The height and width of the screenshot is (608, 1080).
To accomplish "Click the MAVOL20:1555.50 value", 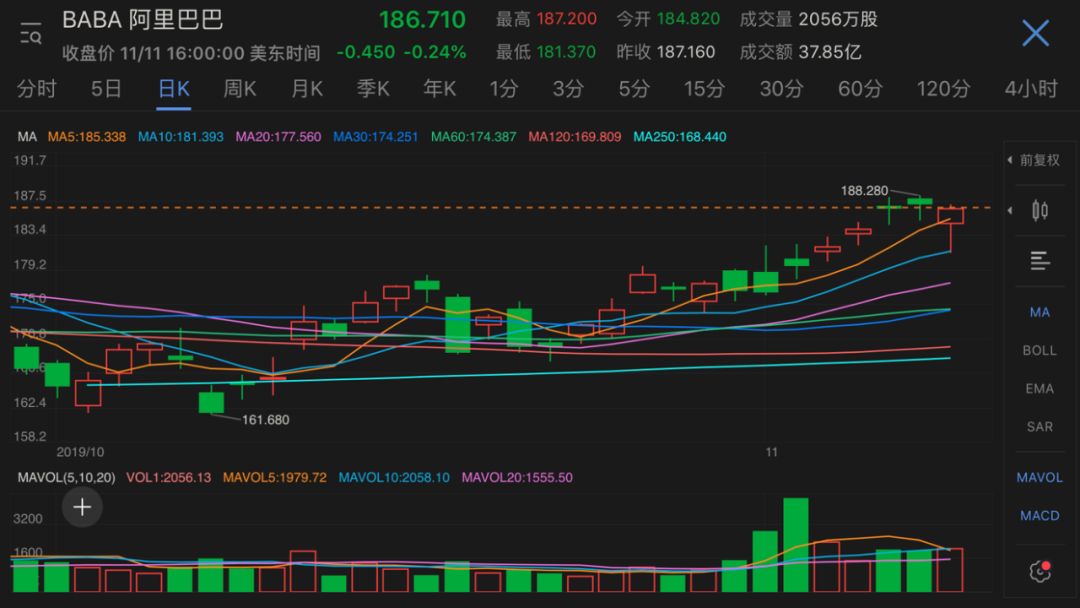I will pos(517,478).
